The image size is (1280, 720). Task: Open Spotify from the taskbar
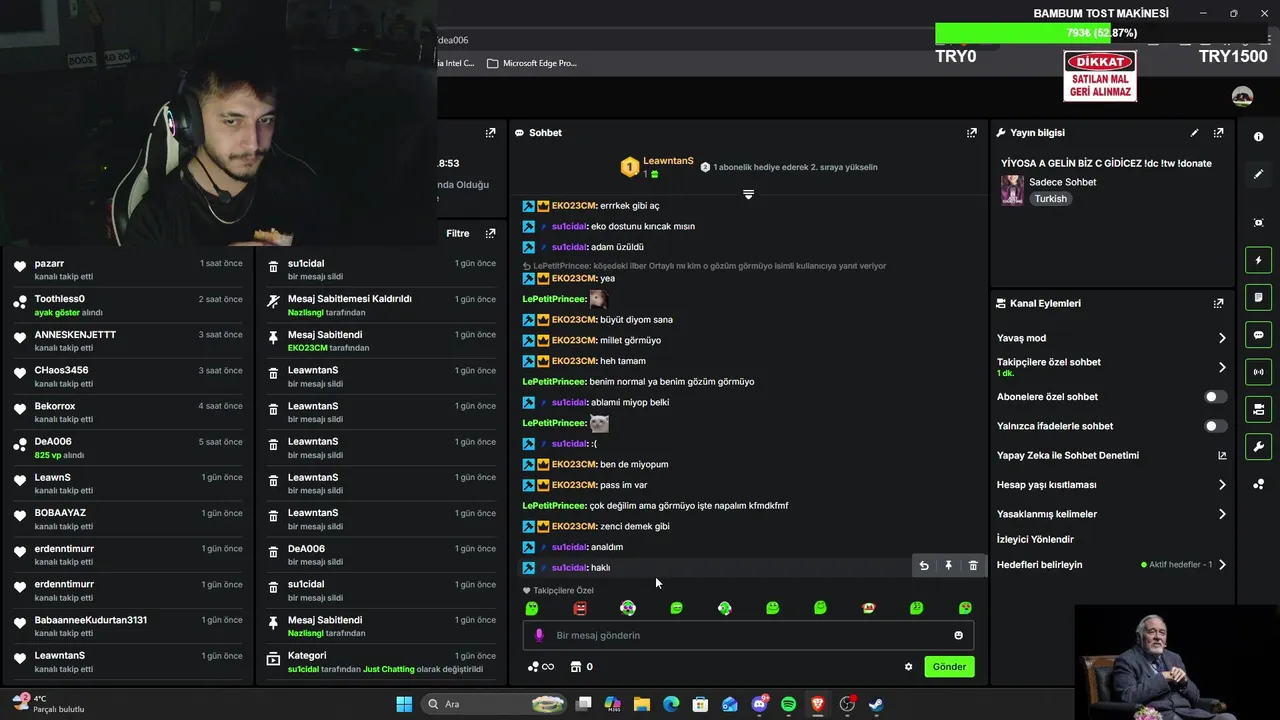[788, 704]
